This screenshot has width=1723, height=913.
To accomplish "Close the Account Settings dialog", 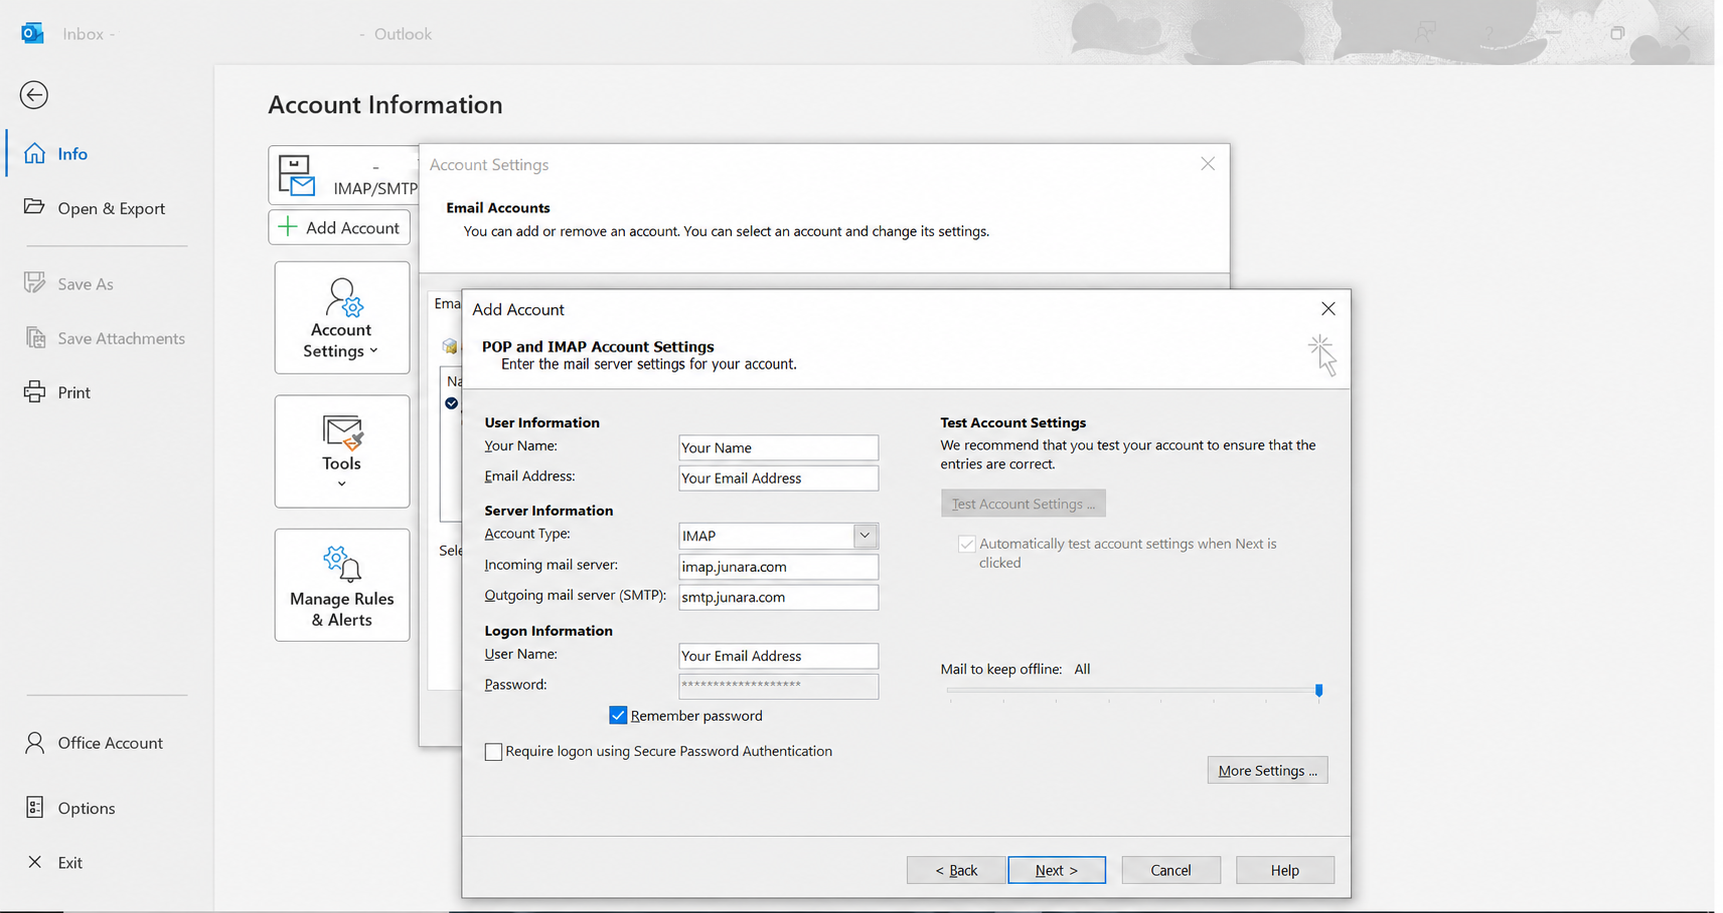I will [1208, 164].
